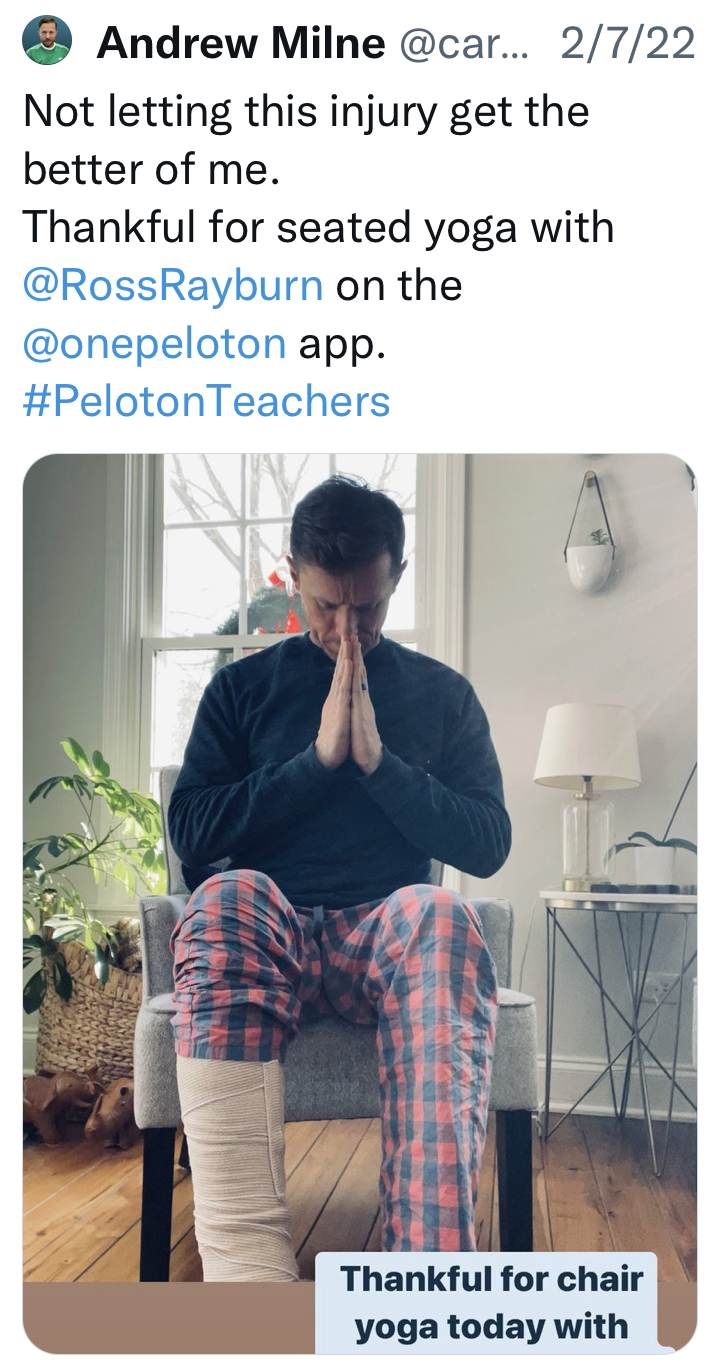Open the @RossRayburn mention
This screenshot has height=1366, width=722.
[x=172, y=286]
